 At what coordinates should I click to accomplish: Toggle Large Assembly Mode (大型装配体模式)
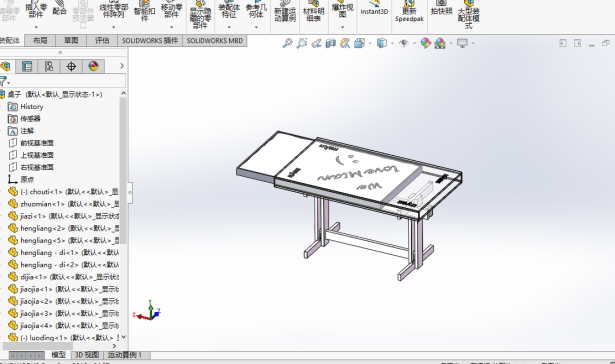pyautogui.click(x=469, y=15)
